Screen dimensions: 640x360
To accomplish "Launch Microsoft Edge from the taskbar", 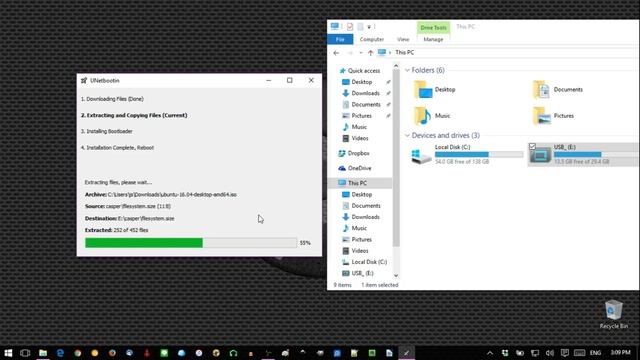I will coord(60,353).
